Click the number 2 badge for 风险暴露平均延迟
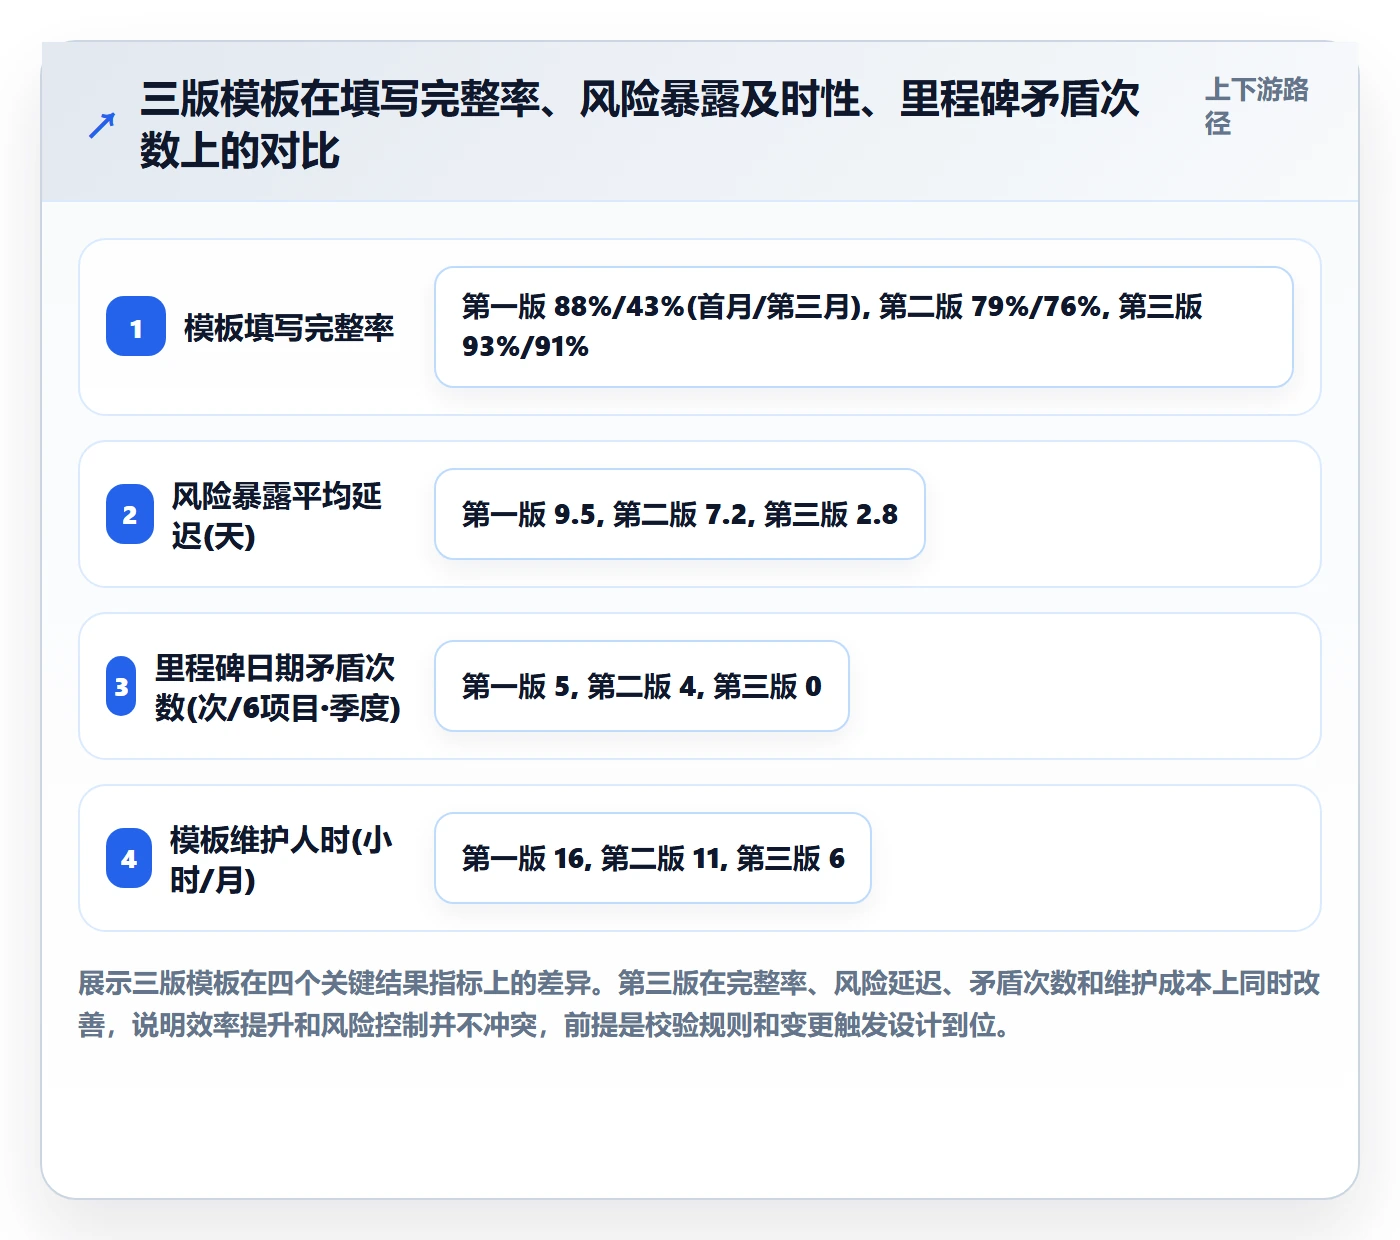This screenshot has width=1400, height=1240. click(130, 515)
